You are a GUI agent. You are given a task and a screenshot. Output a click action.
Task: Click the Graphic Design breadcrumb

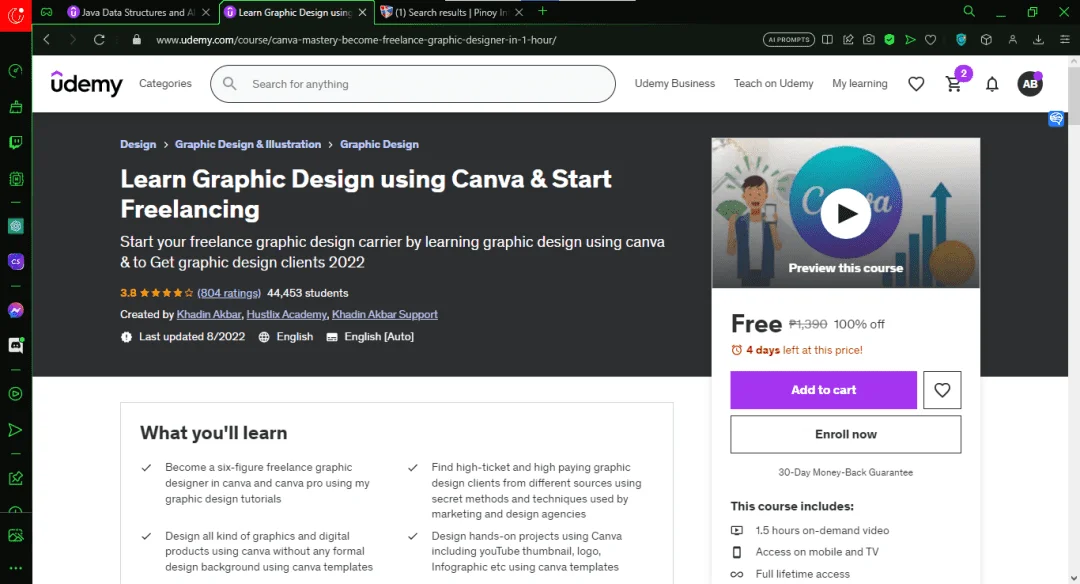click(x=380, y=144)
